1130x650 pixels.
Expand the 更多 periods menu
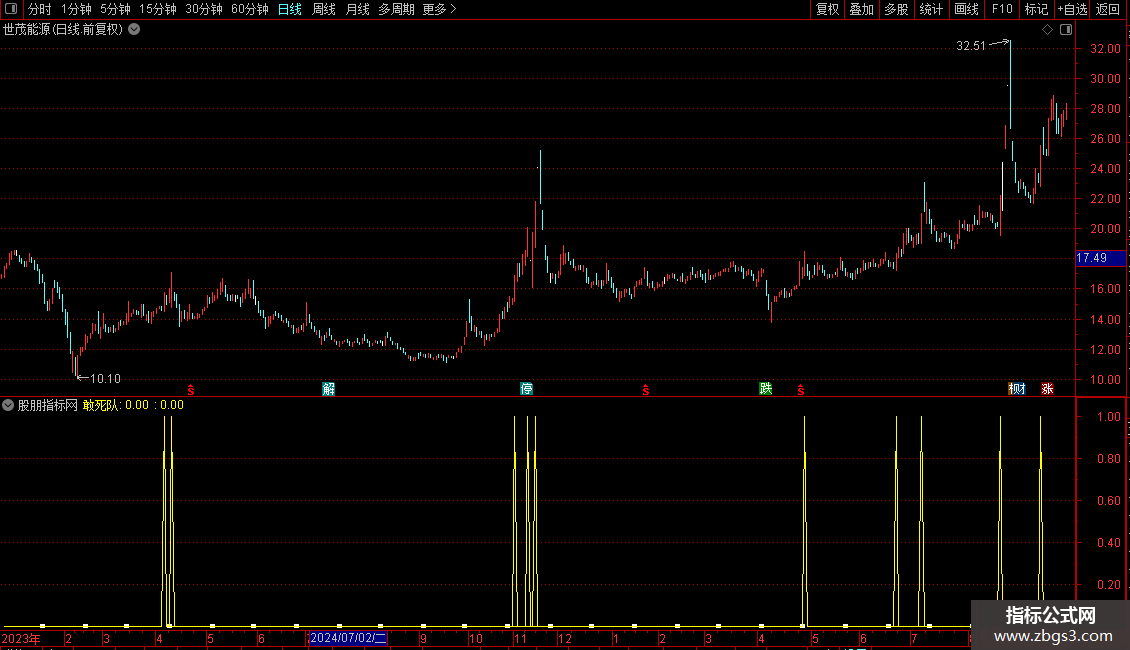point(440,9)
